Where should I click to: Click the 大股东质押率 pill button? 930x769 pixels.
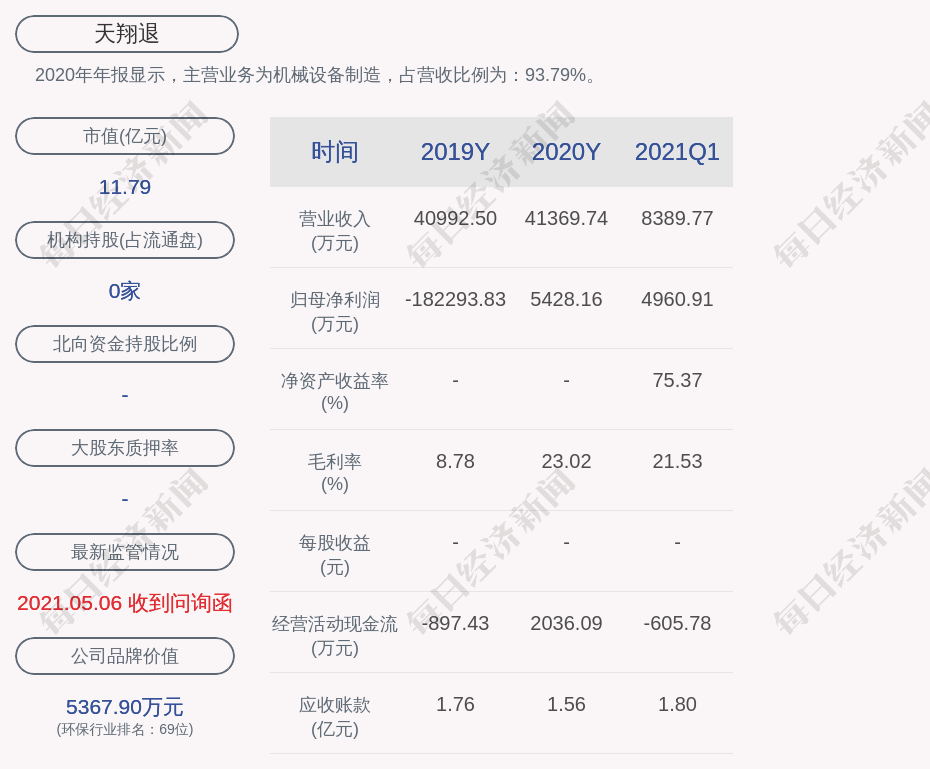pos(125,448)
